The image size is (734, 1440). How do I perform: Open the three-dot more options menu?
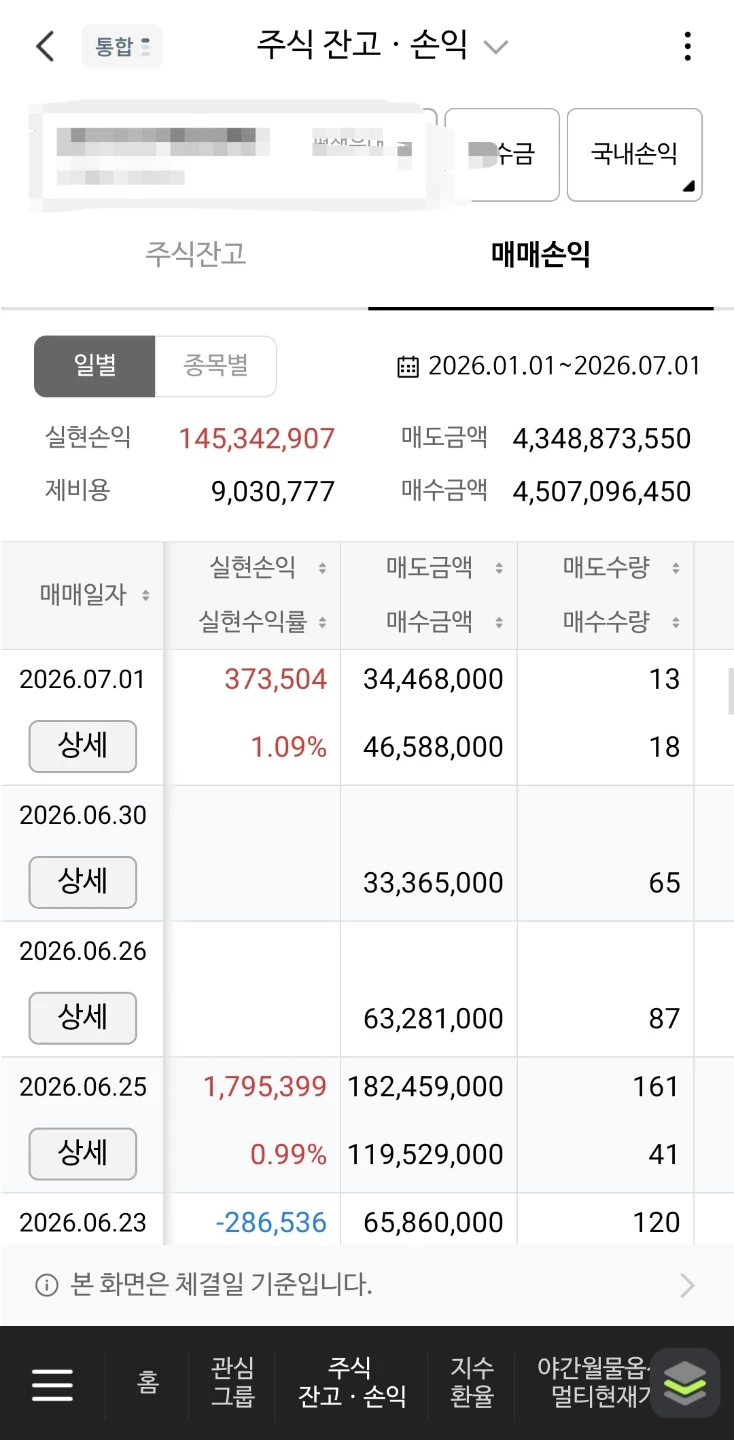[687, 46]
